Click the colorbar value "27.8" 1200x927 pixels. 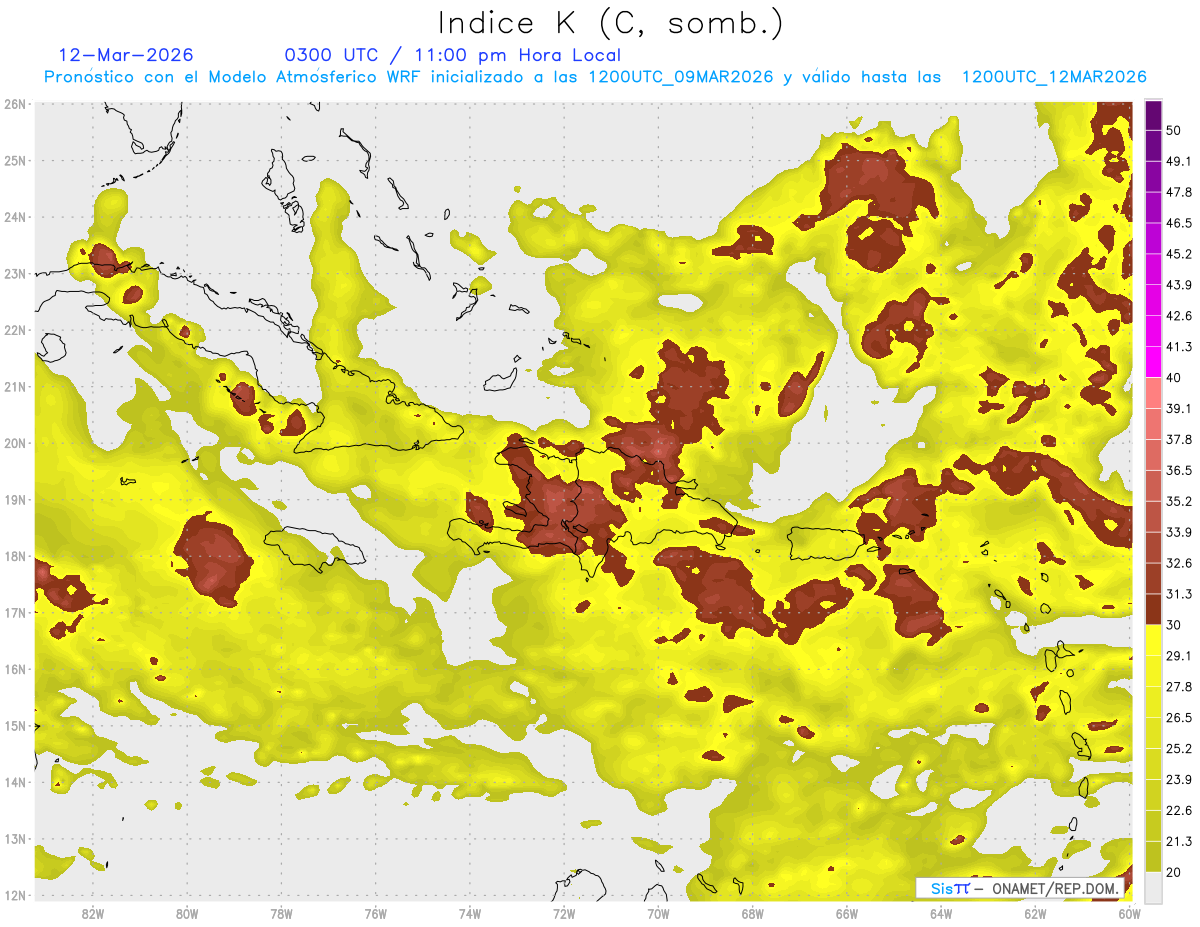(x=1178, y=687)
